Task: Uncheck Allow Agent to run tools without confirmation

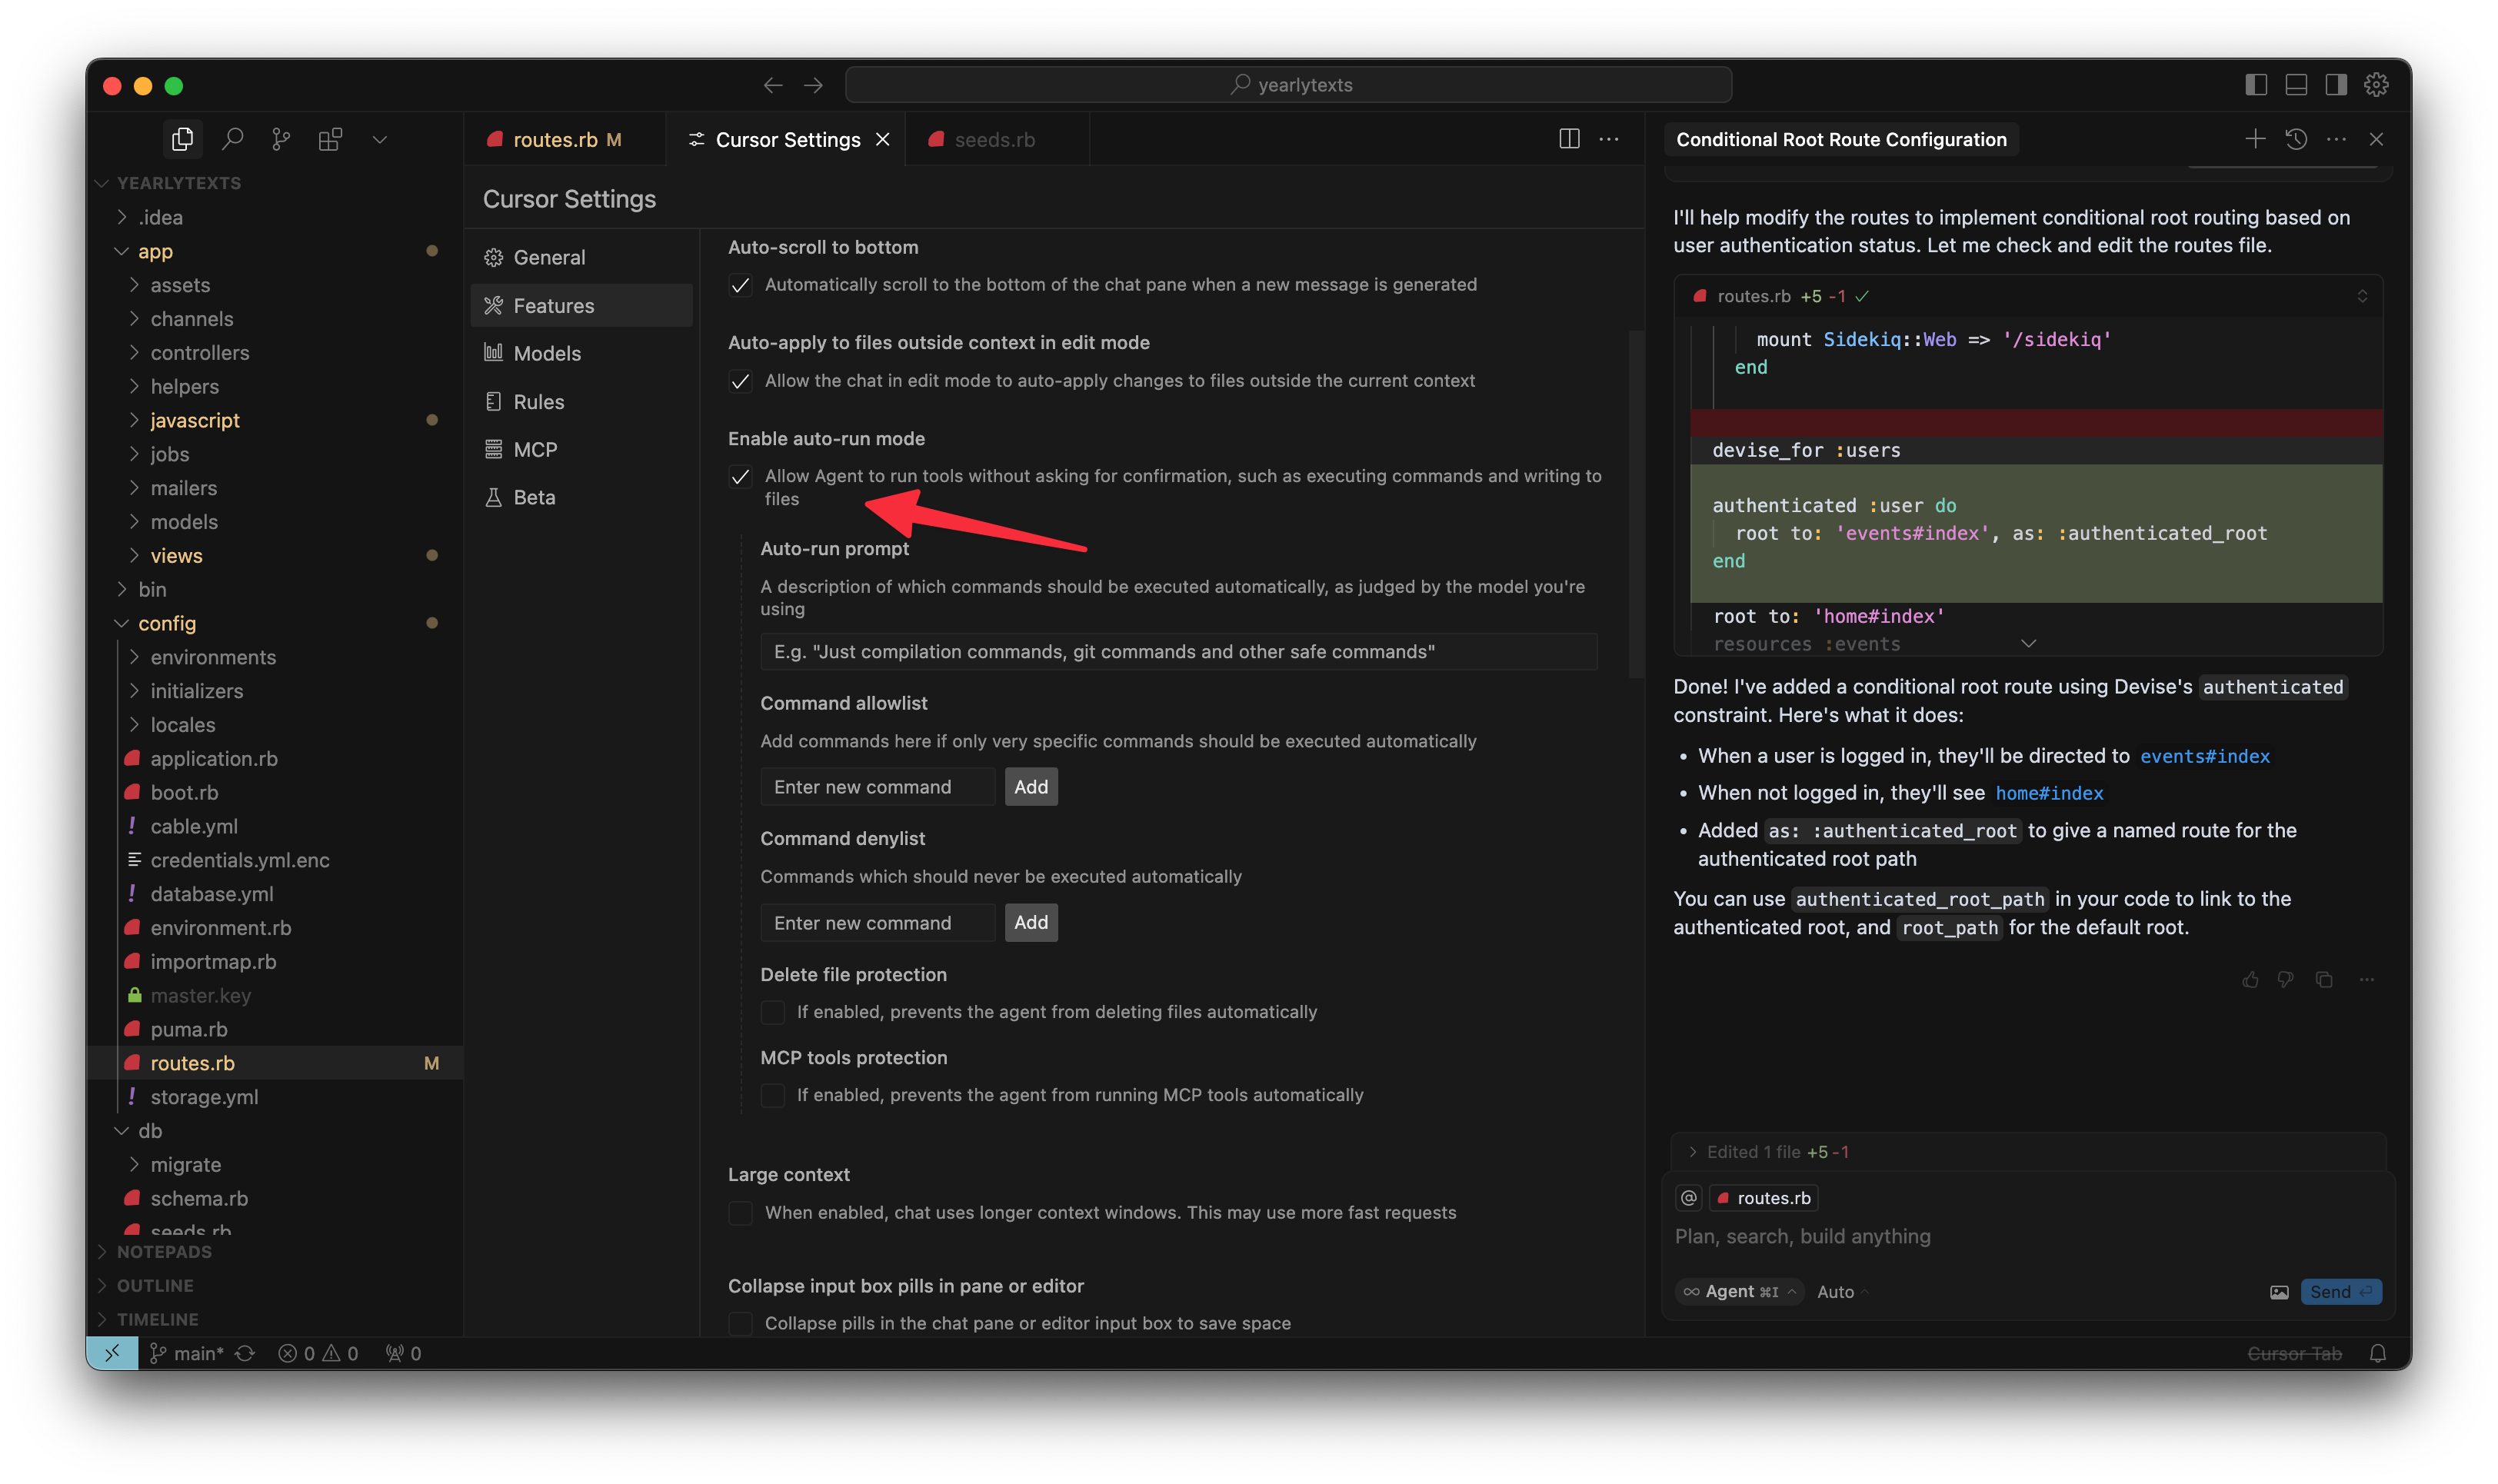Action: click(740, 477)
